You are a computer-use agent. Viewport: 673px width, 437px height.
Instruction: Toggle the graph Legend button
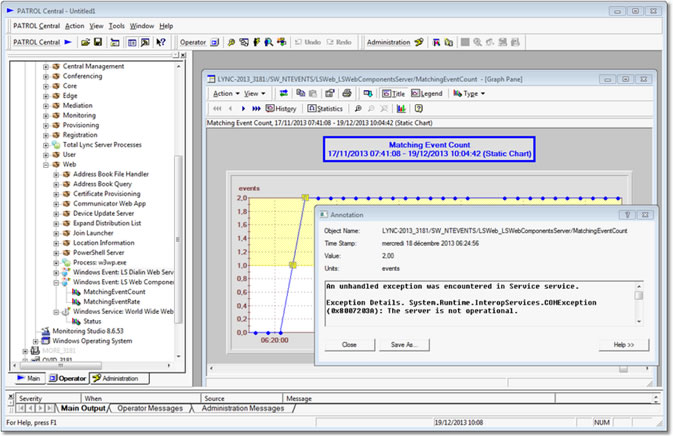pos(426,93)
